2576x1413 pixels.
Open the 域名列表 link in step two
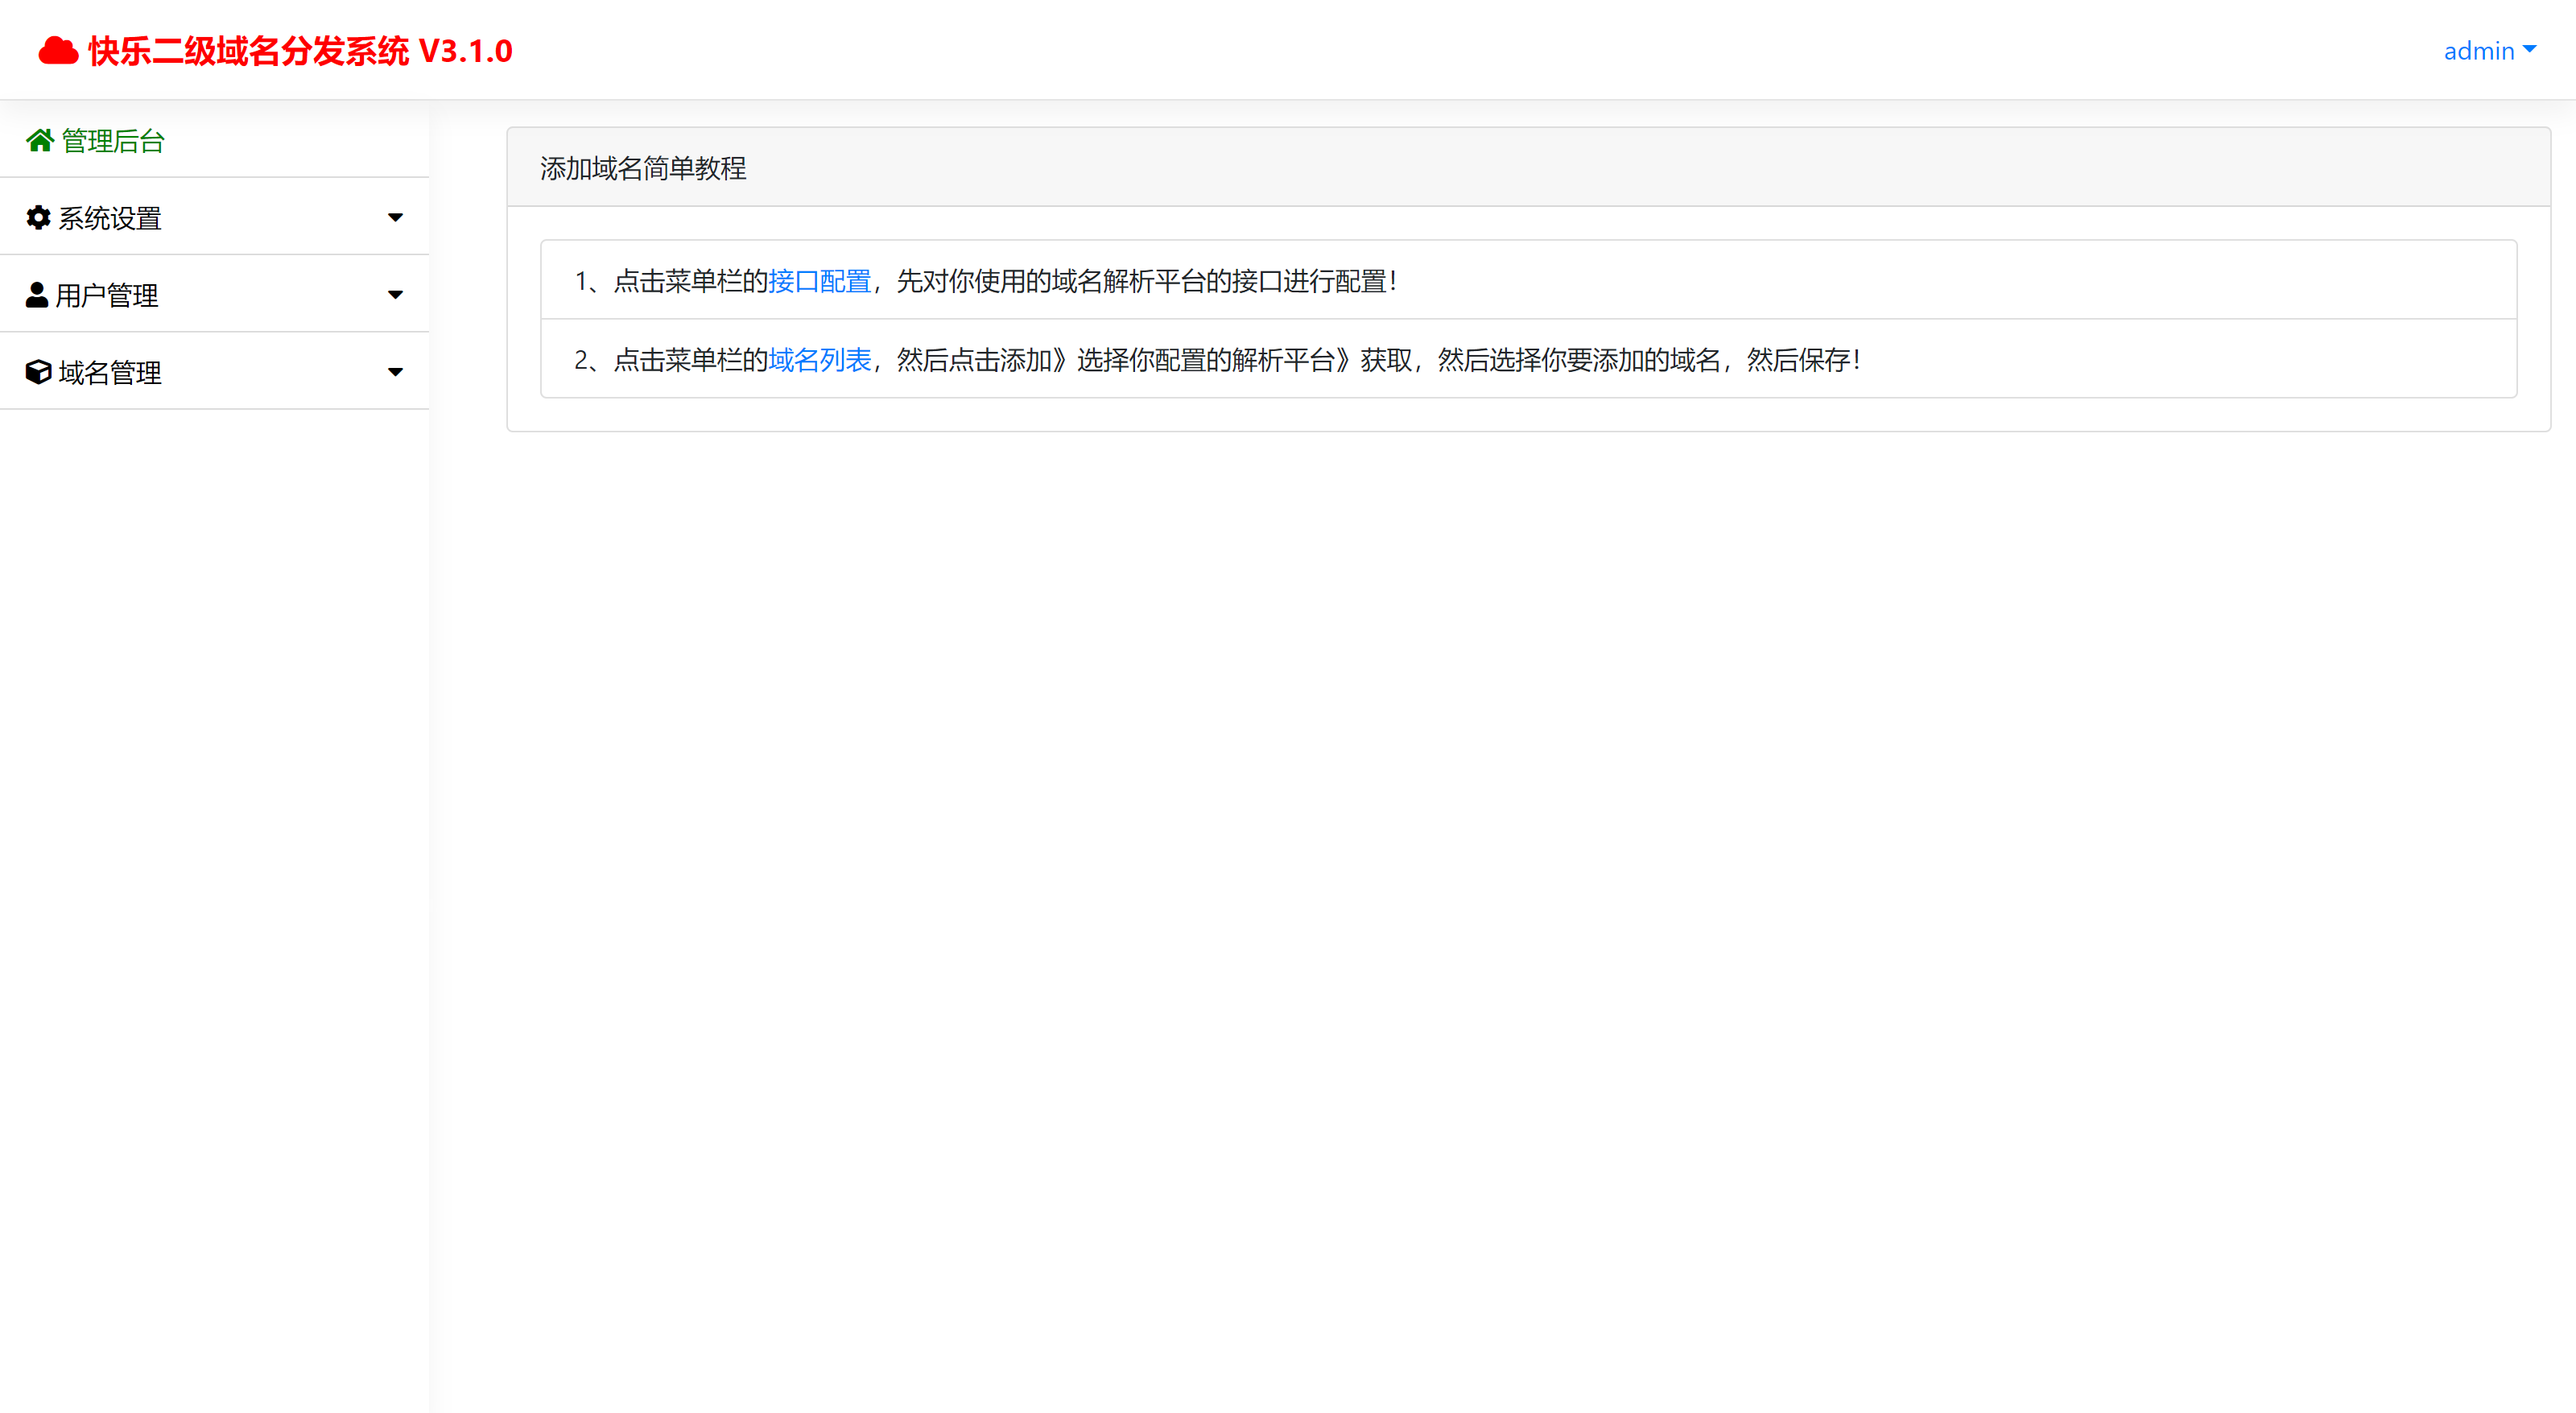pyautogui.click(x=819, y=359)
